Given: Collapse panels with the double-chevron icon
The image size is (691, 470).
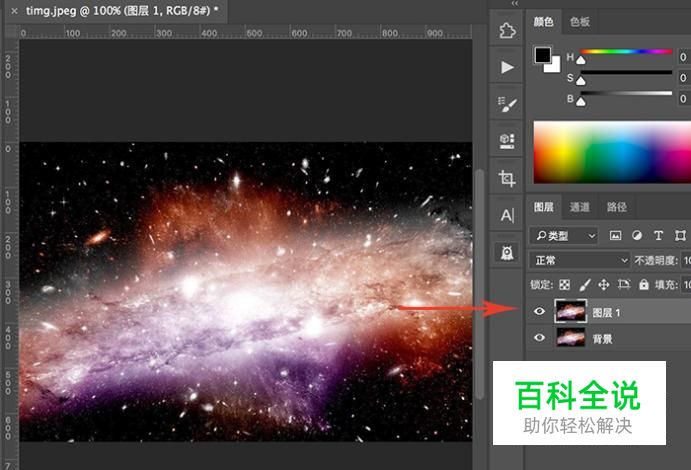Looking at the screenshot, I should [x=514, y=4].
